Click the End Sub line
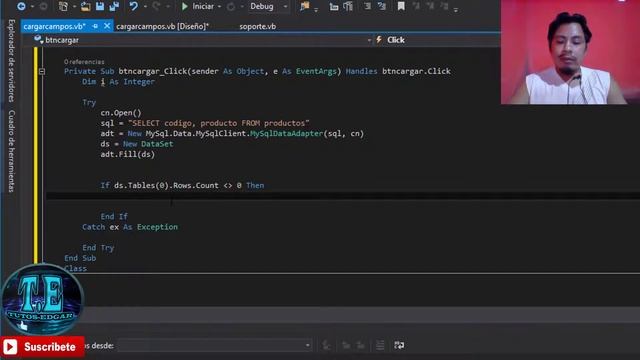The image size is (640, 360). click(x=80, y=258)
